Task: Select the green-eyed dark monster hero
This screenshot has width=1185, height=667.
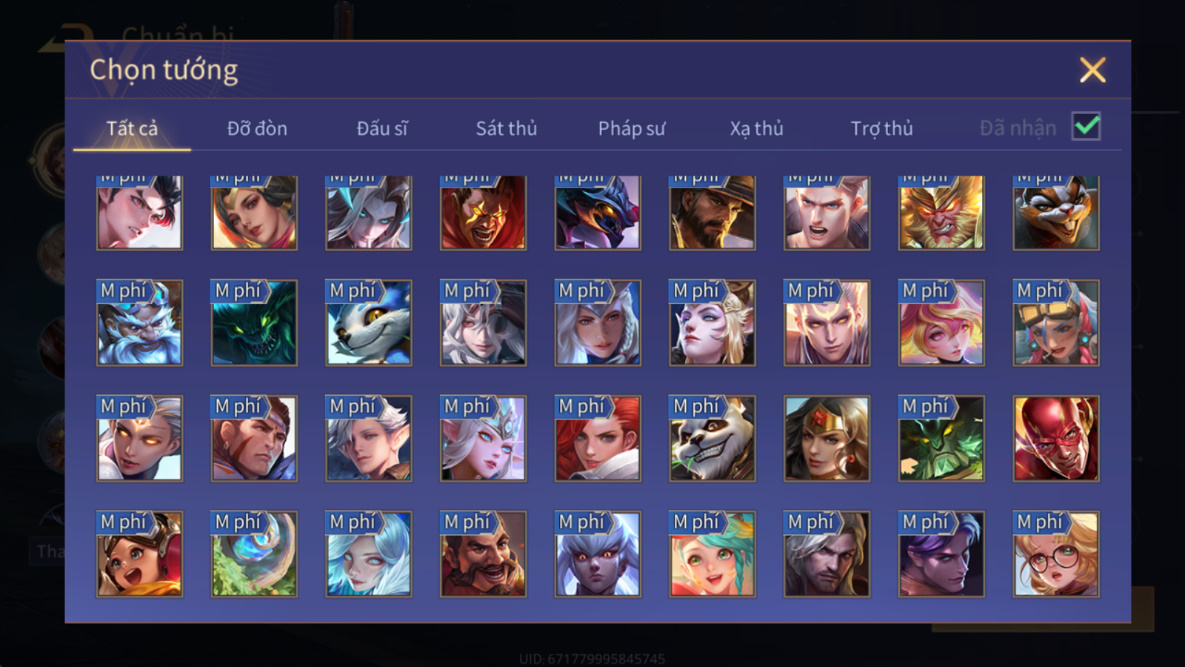Action: (254, 323)
